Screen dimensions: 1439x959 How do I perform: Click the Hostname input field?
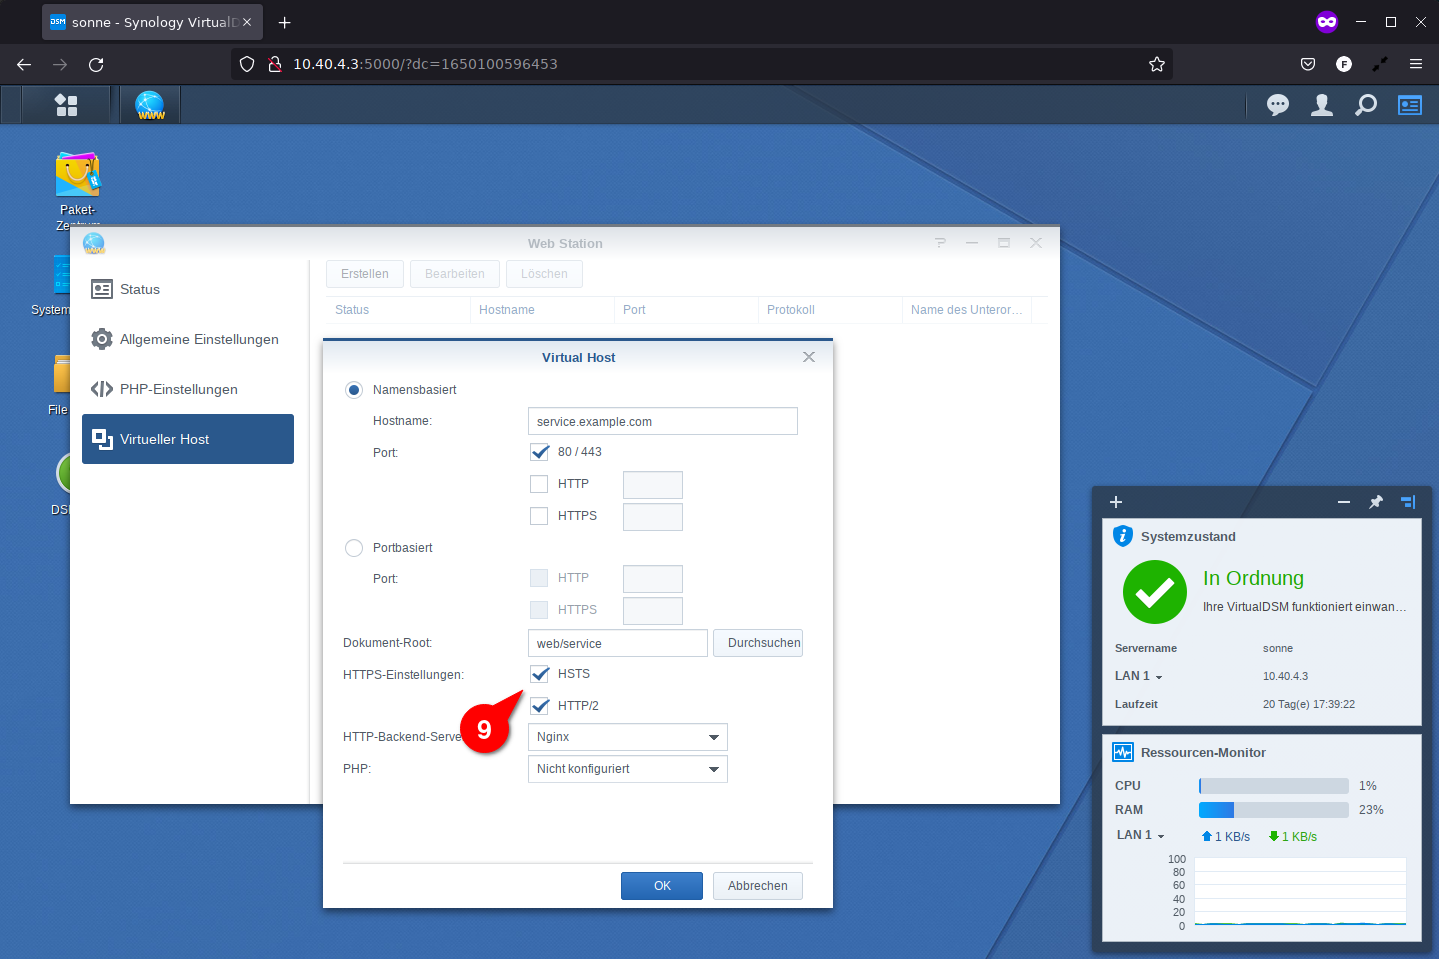(662, 421)
